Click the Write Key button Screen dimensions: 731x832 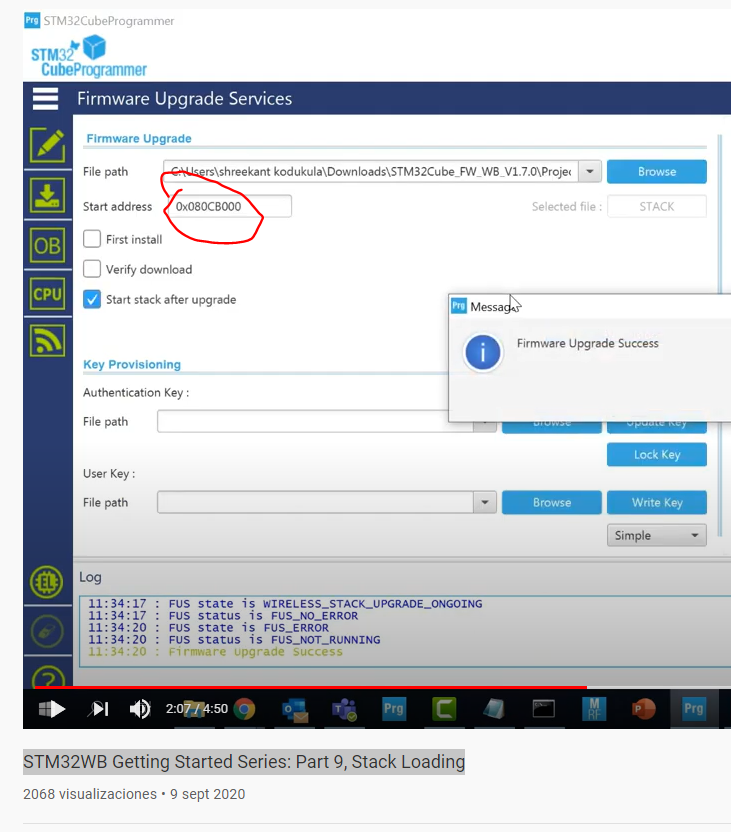coord(657,502)
